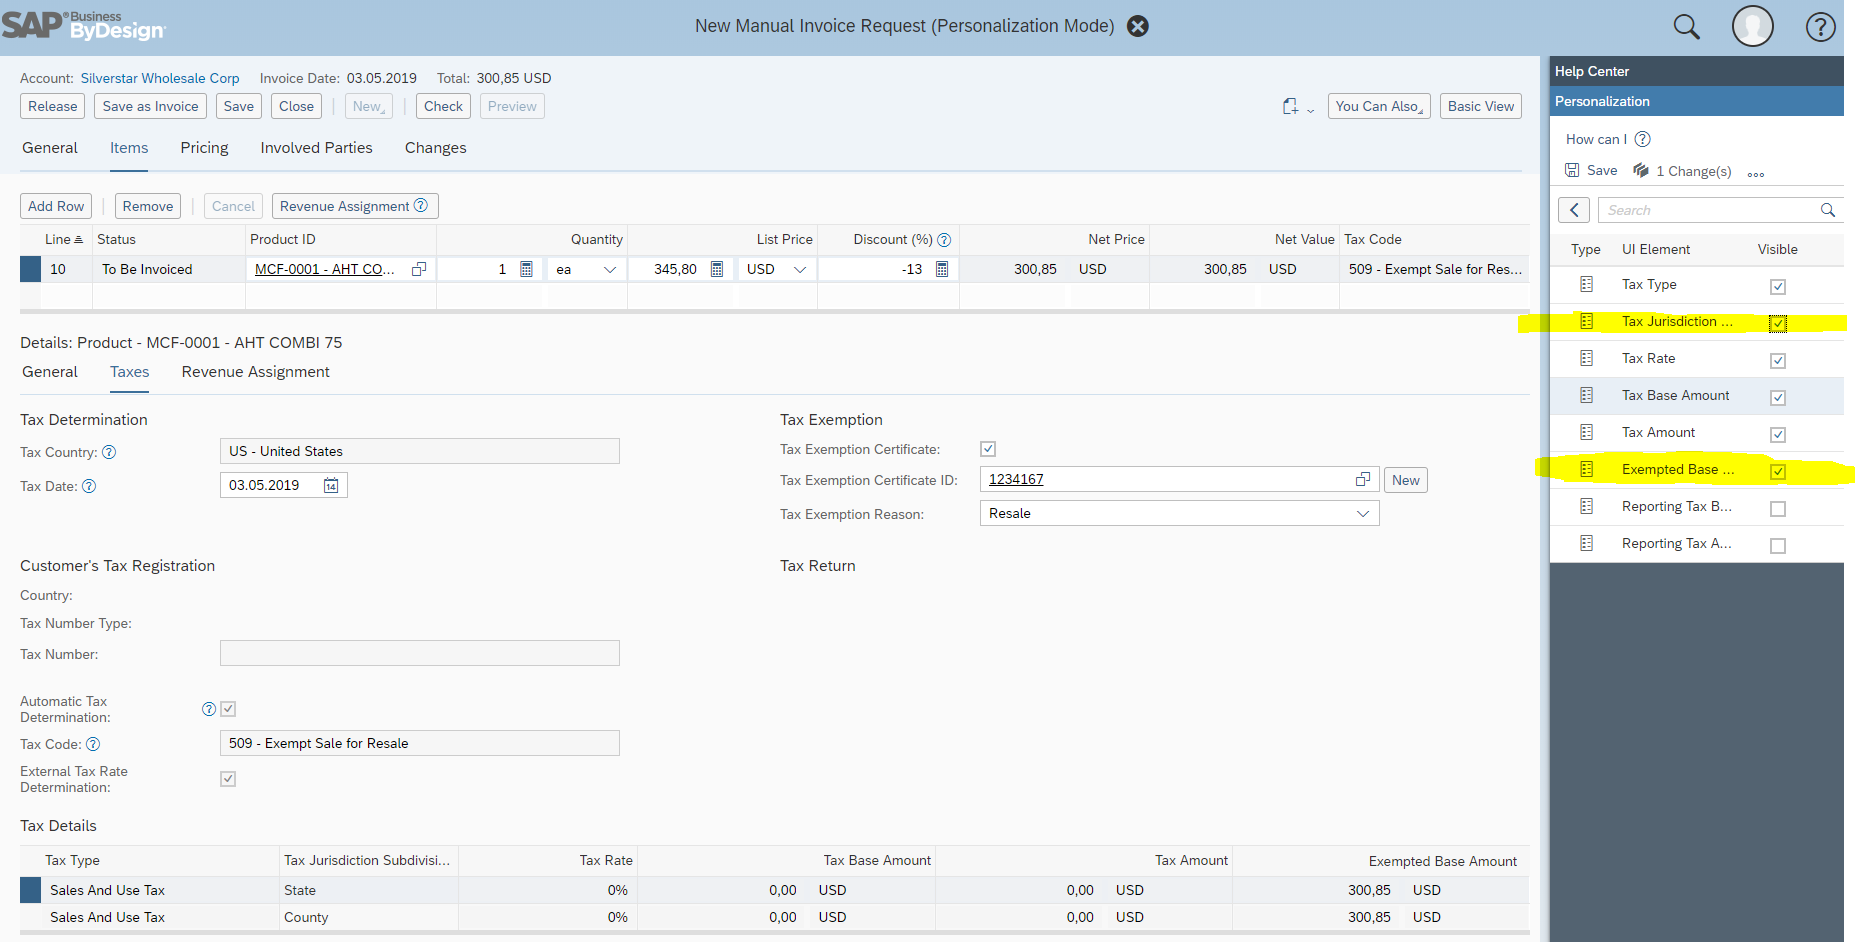The width and height of the screenshot is (1855, 942).
Task: Open calculator icon next to Quantity field
Action: click(526, 269)
